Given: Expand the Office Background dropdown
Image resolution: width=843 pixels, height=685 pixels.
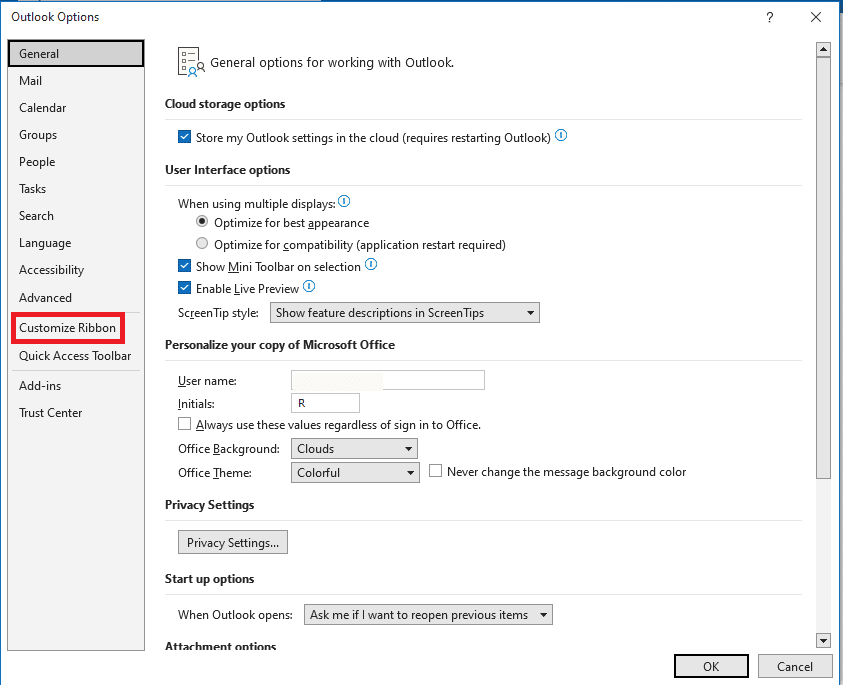Looking at the screenshot, I should (x=355, y=449).
